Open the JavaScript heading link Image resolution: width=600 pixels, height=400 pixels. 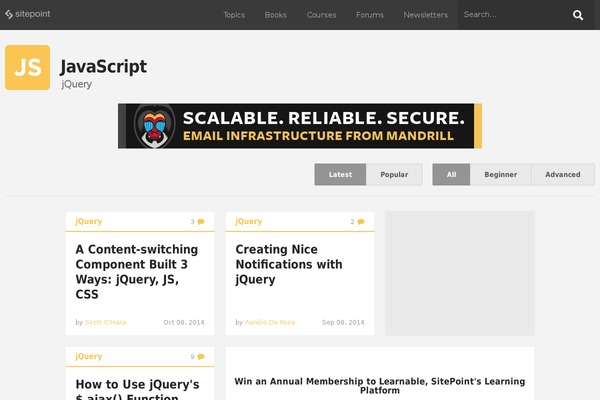[x=103, y=67]
